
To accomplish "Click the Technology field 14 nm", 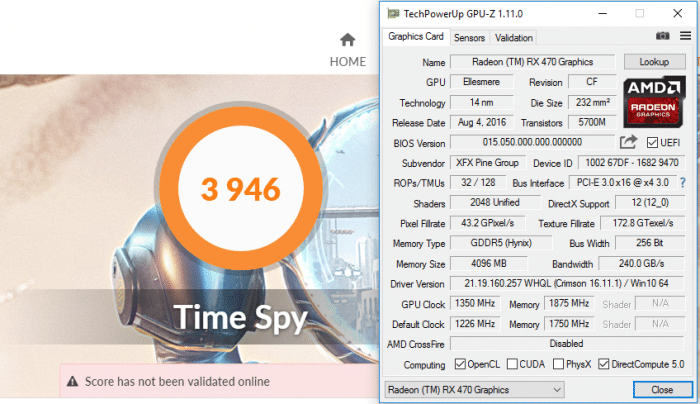I will click(481, 103).
